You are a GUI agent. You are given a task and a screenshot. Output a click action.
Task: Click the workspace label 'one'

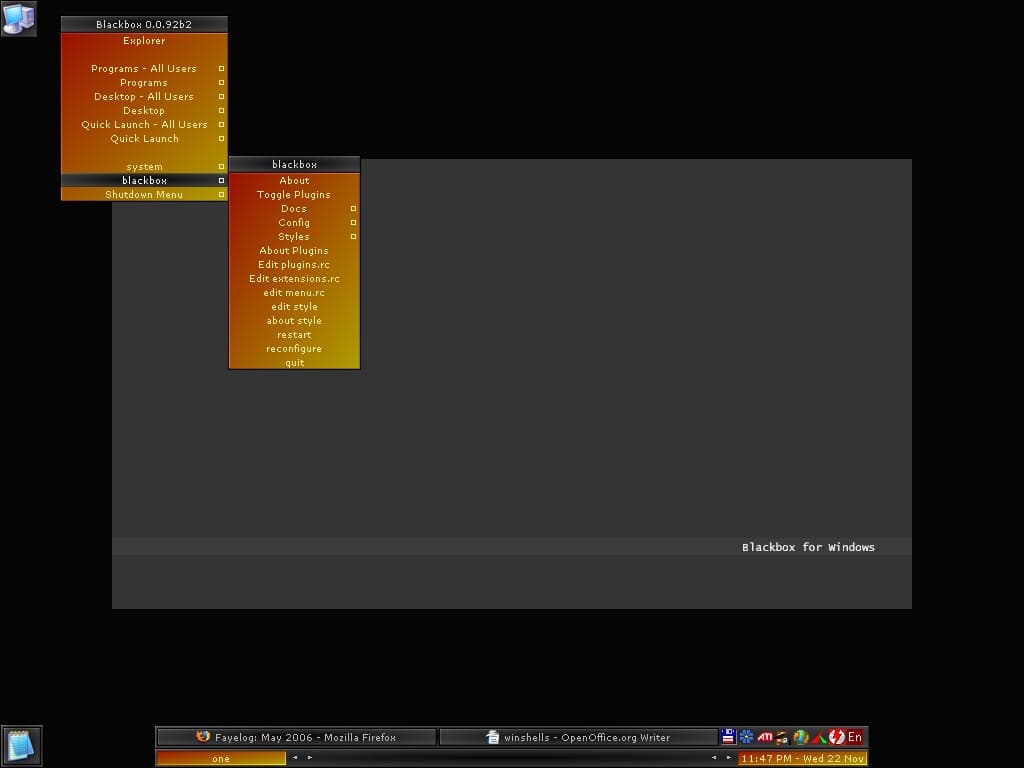(x=221, y=758)
